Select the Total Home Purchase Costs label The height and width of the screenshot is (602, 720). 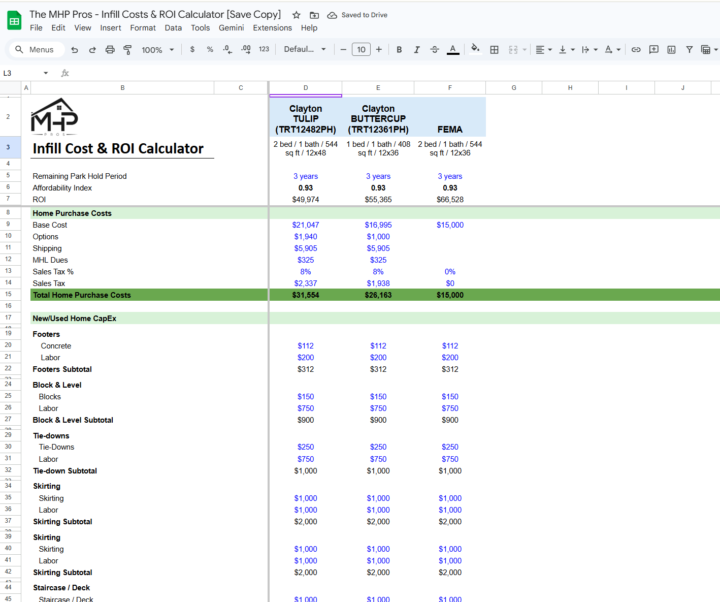pos(82,295)
